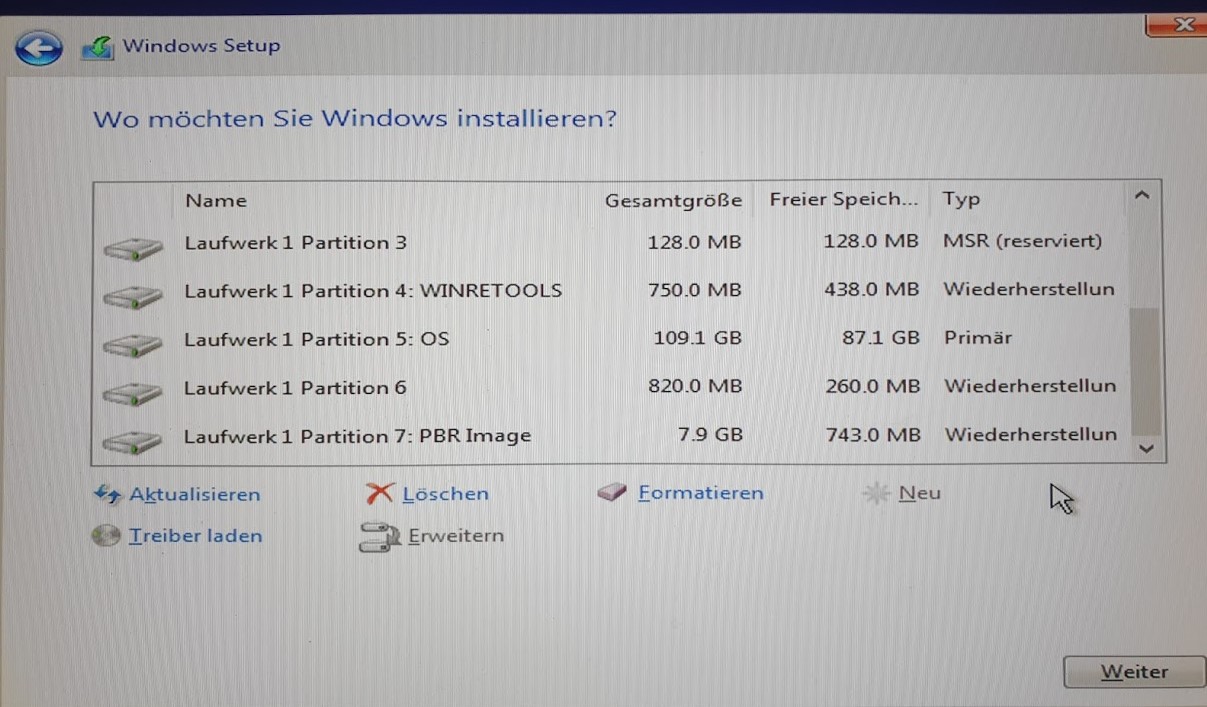Click the Typ column header
Viewport: 1207px width, 707px height.
[x=961, y=200]
